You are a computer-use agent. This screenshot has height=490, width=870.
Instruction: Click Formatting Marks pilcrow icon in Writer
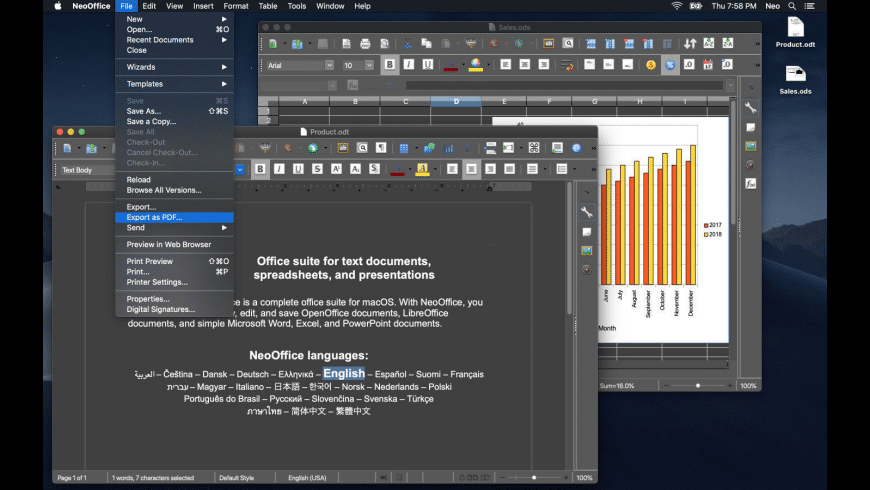(381, 148)
